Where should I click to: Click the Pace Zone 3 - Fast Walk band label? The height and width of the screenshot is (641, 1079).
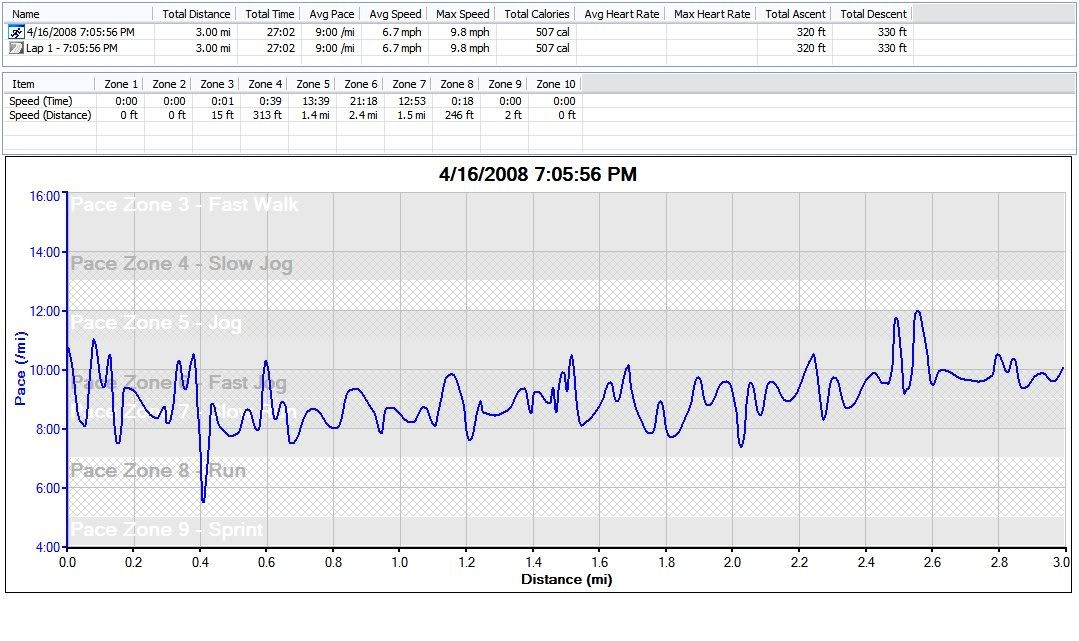[185, 205]
